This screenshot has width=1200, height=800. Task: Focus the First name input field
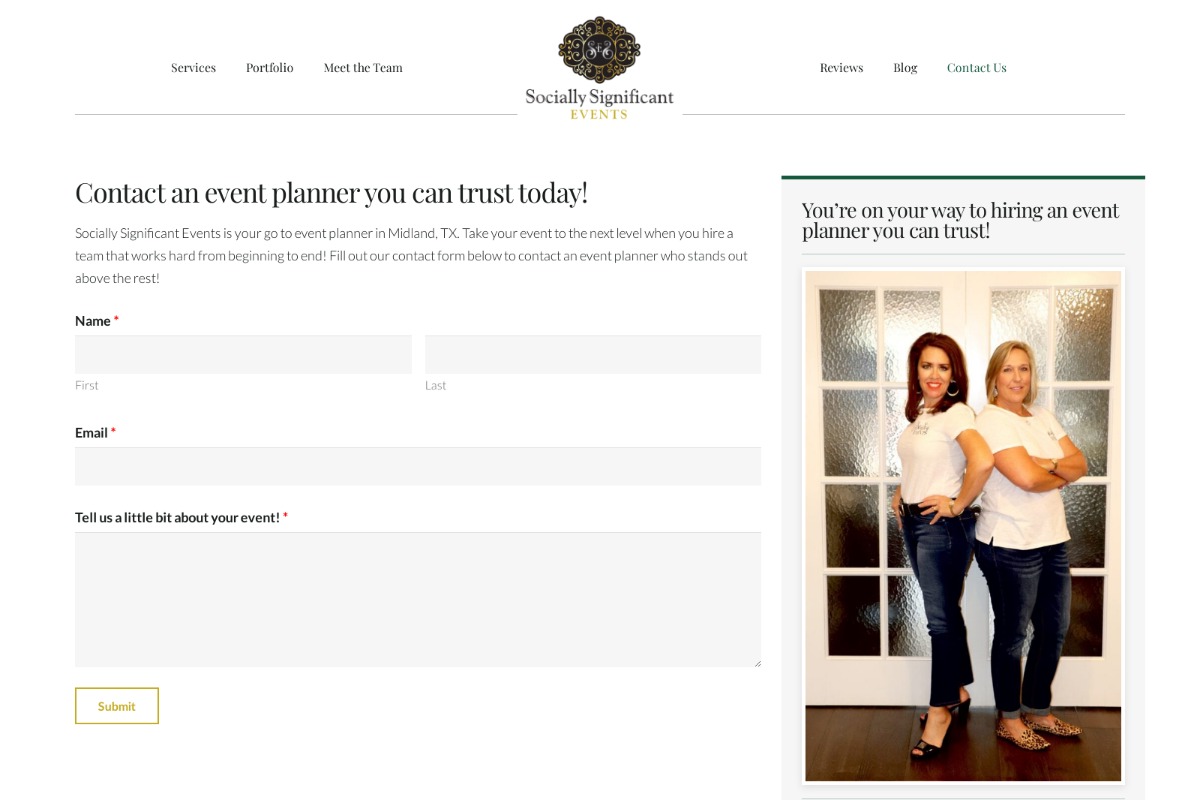coord(243,354)
